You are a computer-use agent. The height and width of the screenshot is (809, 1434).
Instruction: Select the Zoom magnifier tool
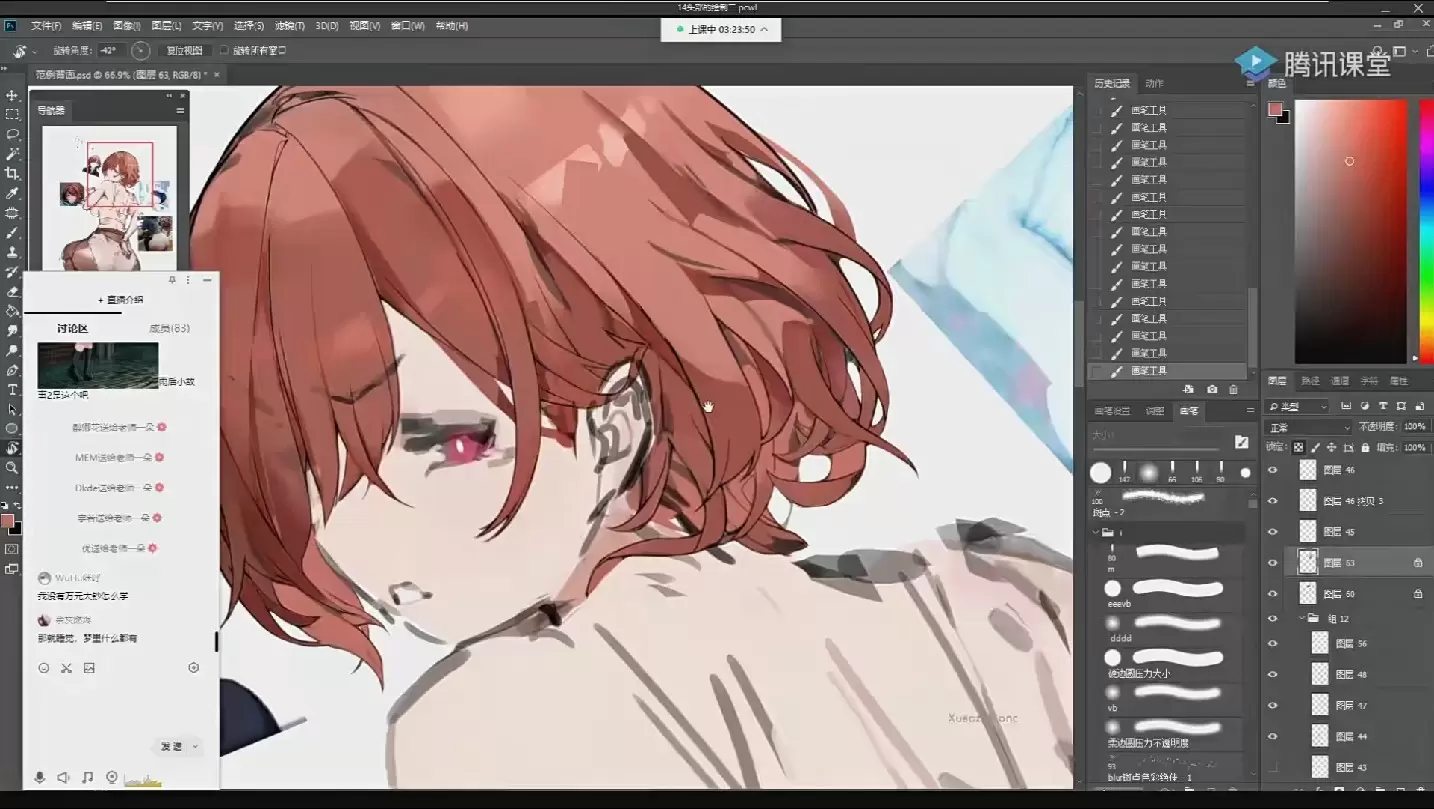tap(12, 467)
